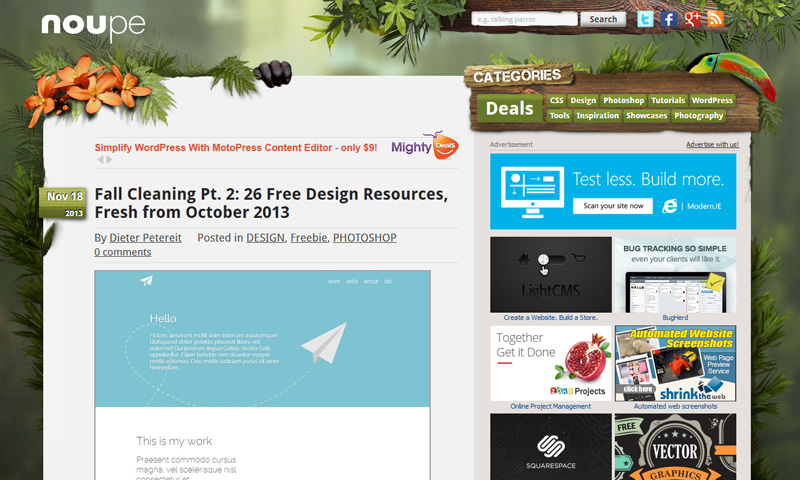The height and width of the screenshot is (480, 800).
Task: Show previous deal with left arrow
Action: 101,160
